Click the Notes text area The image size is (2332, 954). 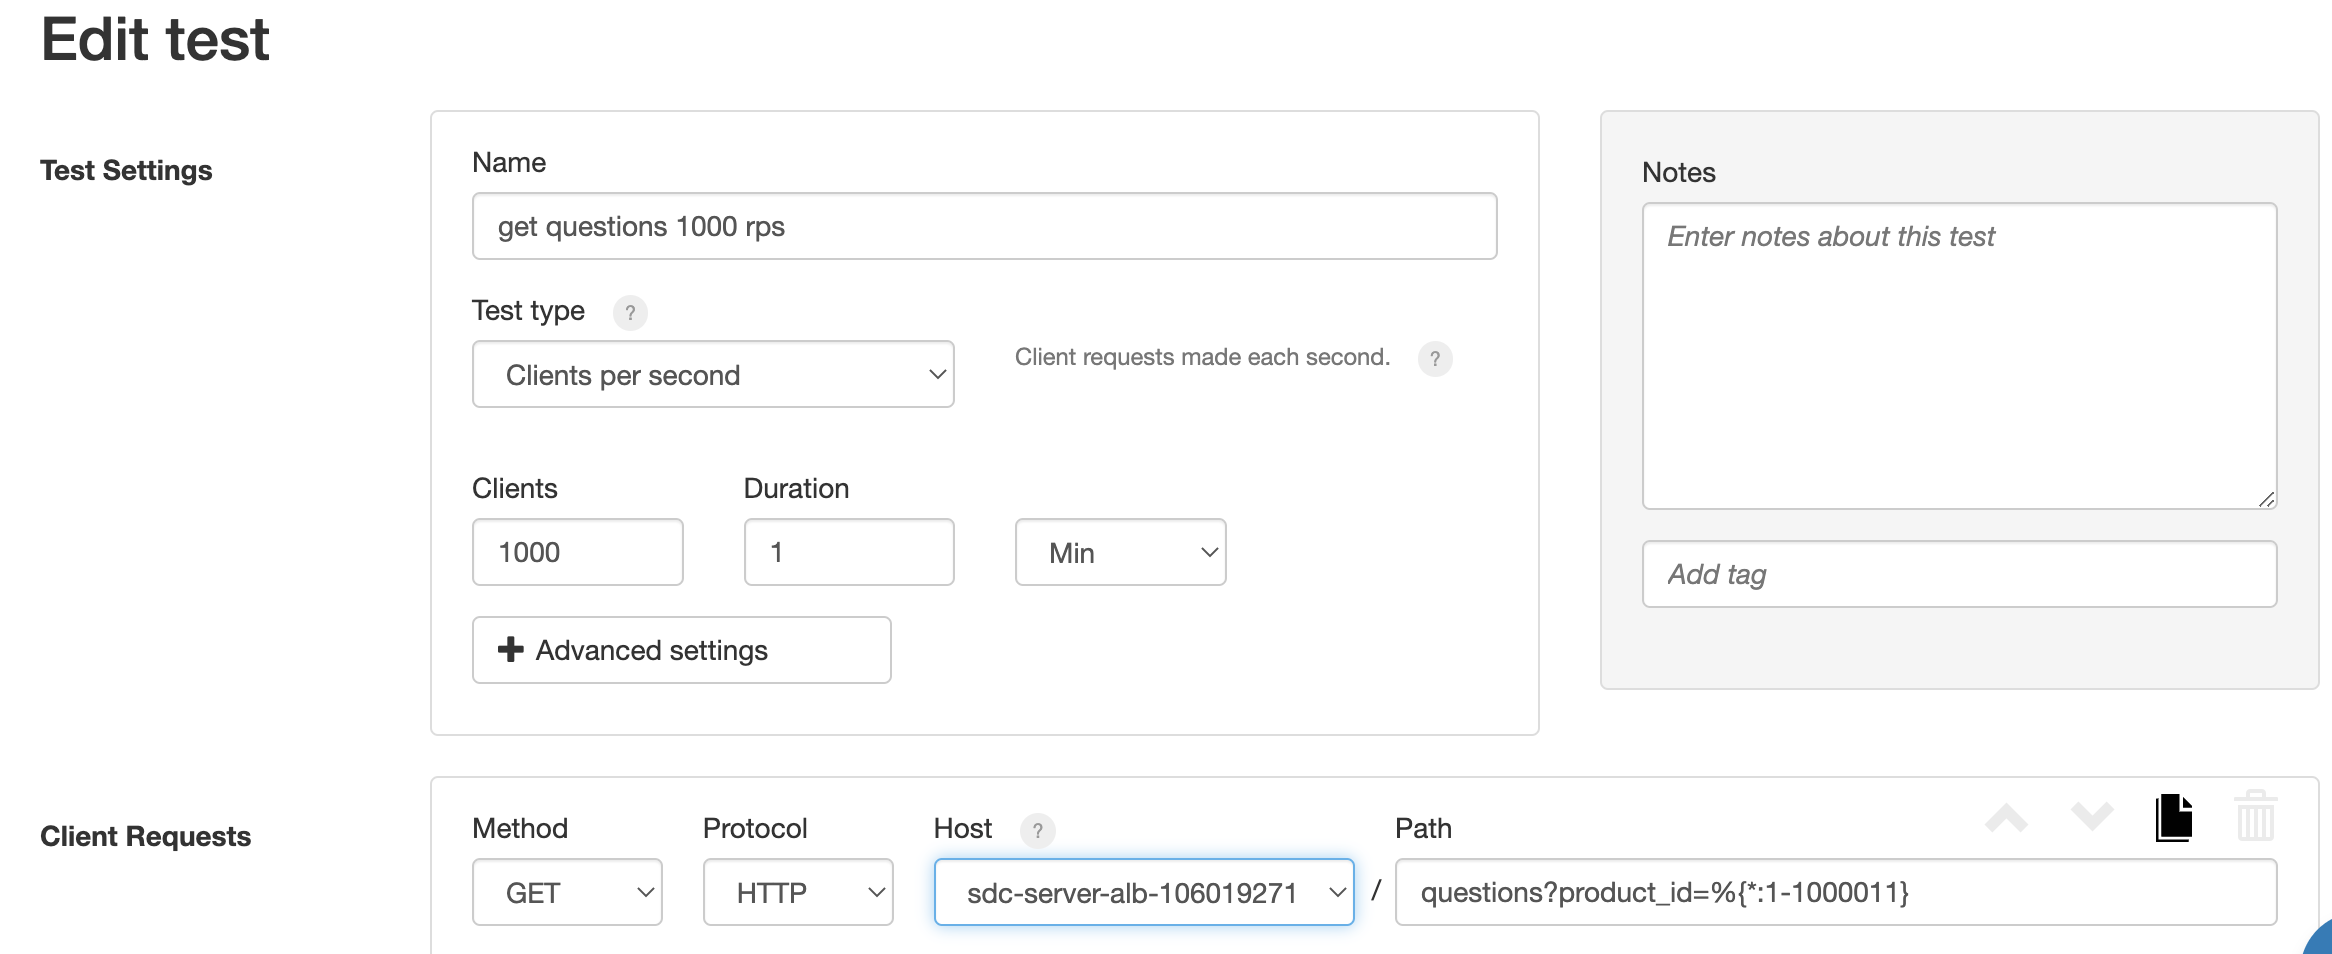[1959, 356]
